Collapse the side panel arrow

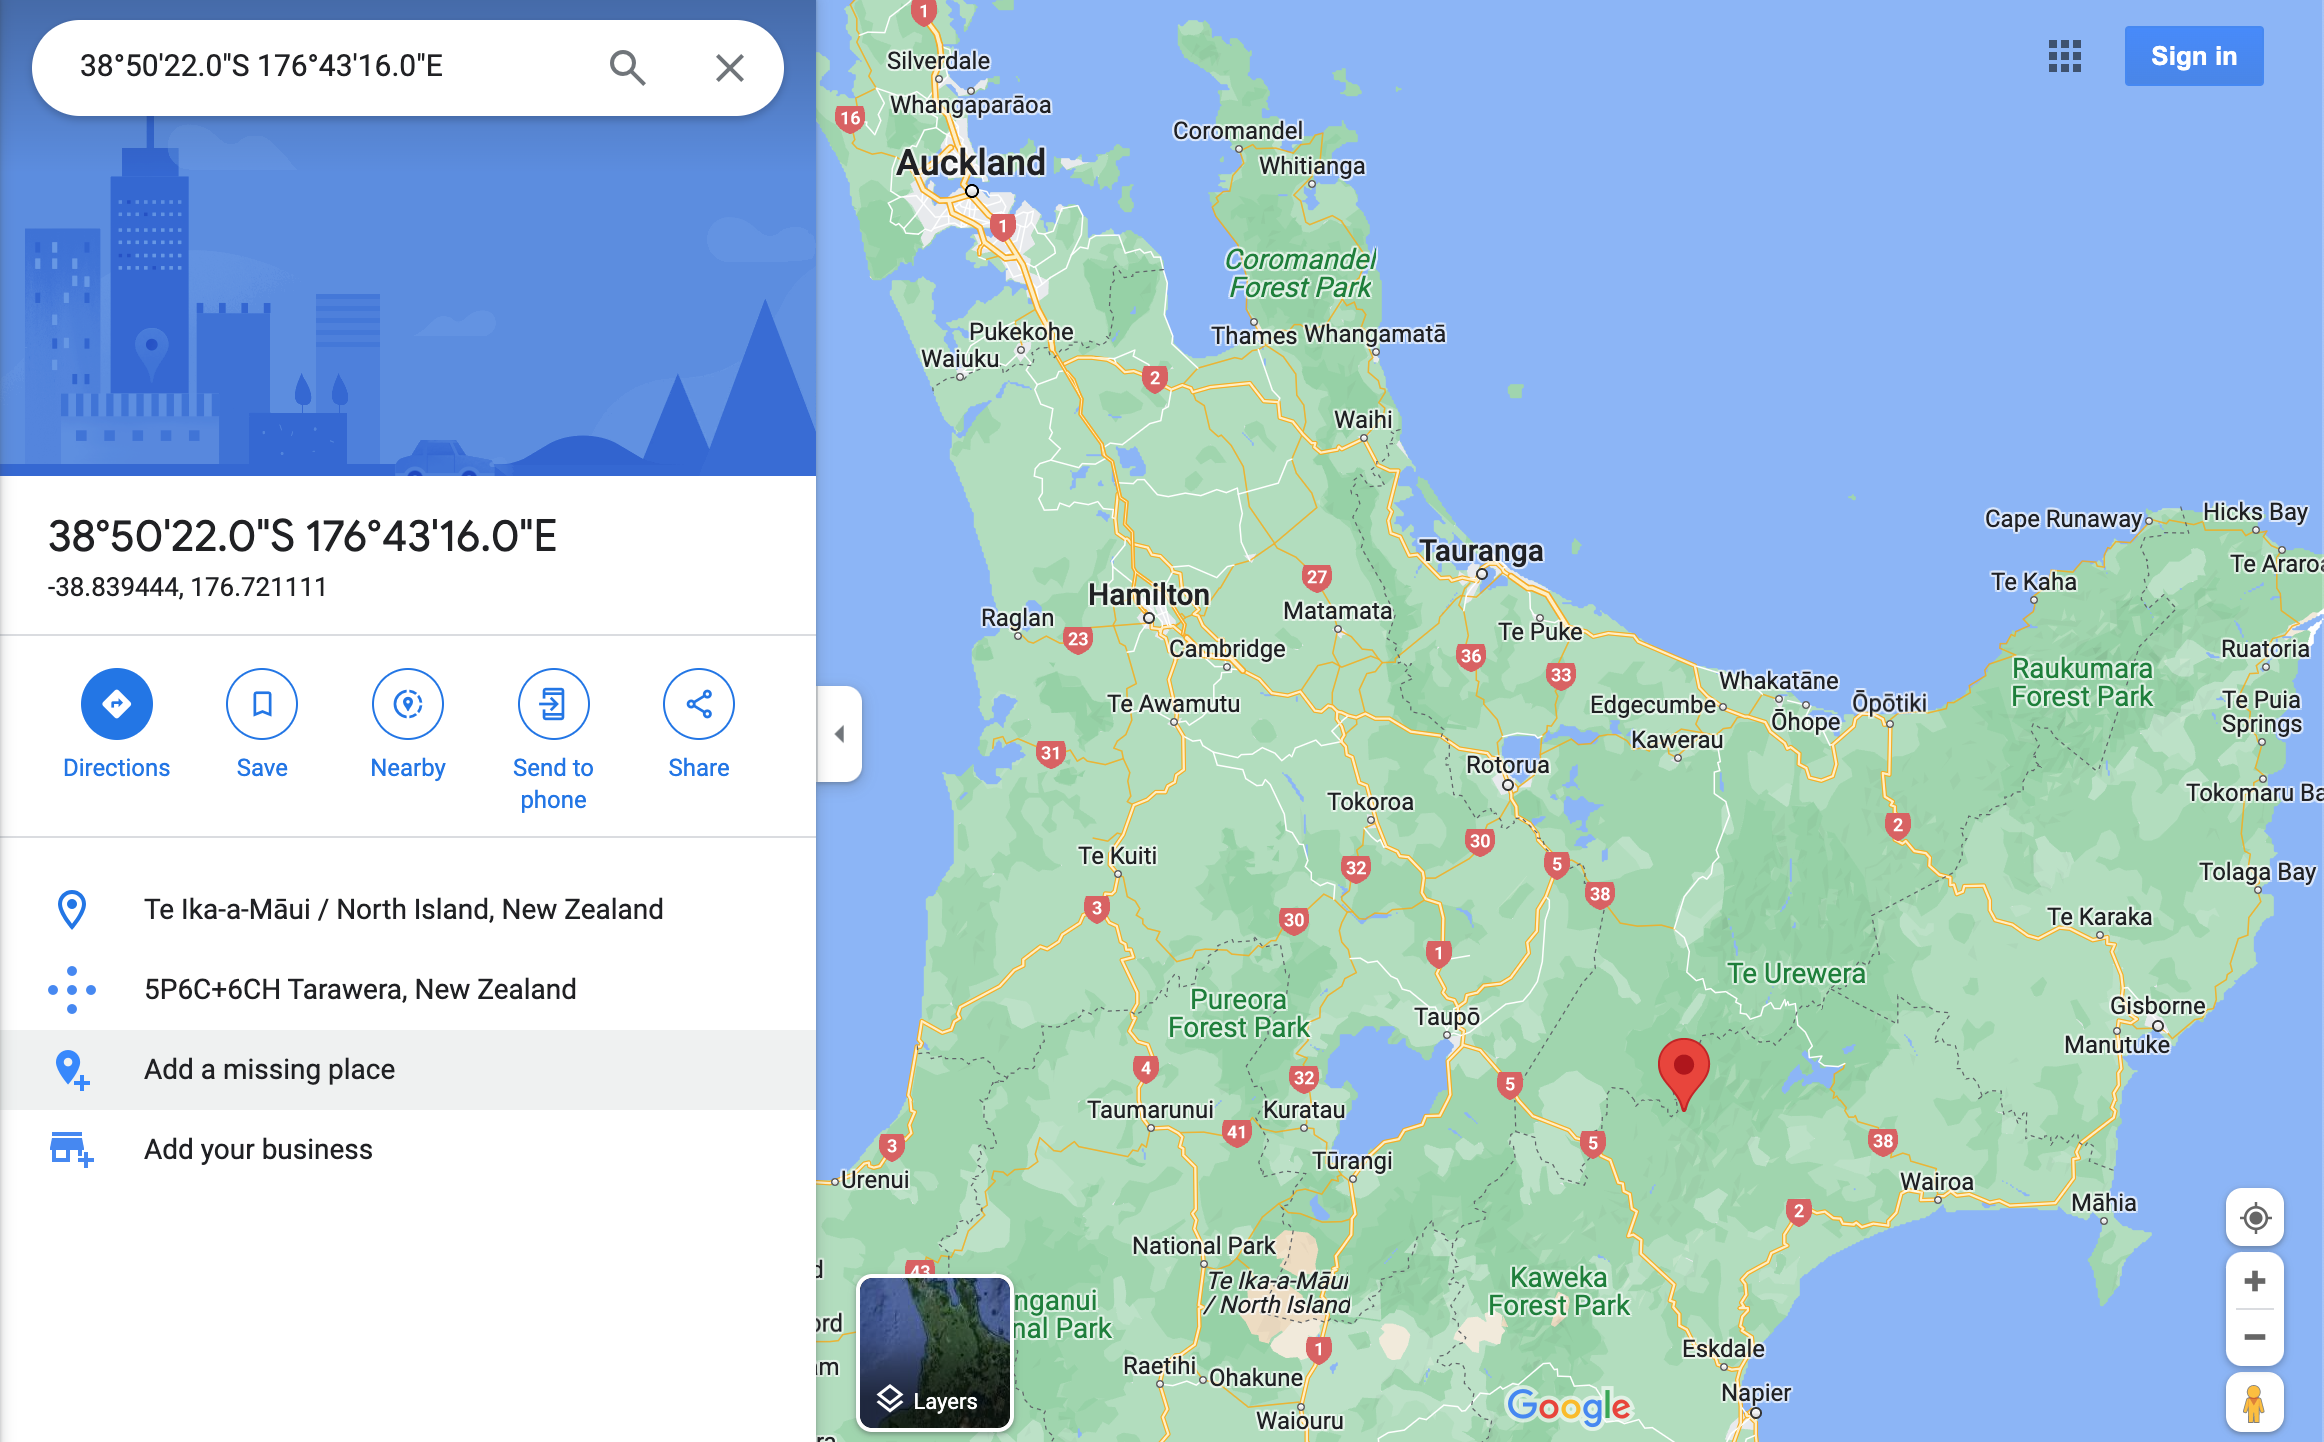coord(839,734)
